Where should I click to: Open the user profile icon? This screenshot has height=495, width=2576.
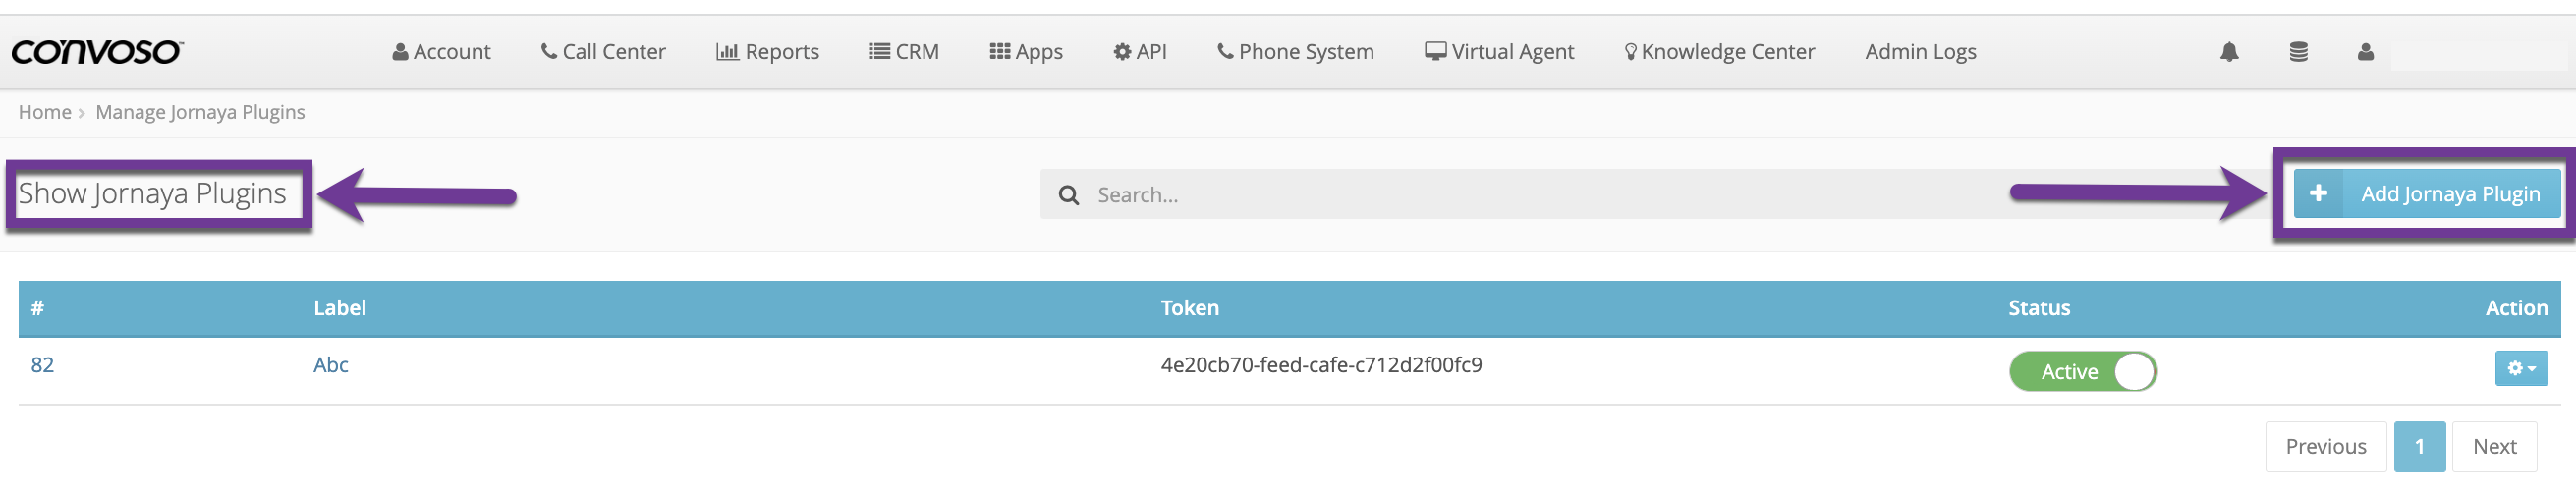pyautogui.click(x=2365, y=52)
